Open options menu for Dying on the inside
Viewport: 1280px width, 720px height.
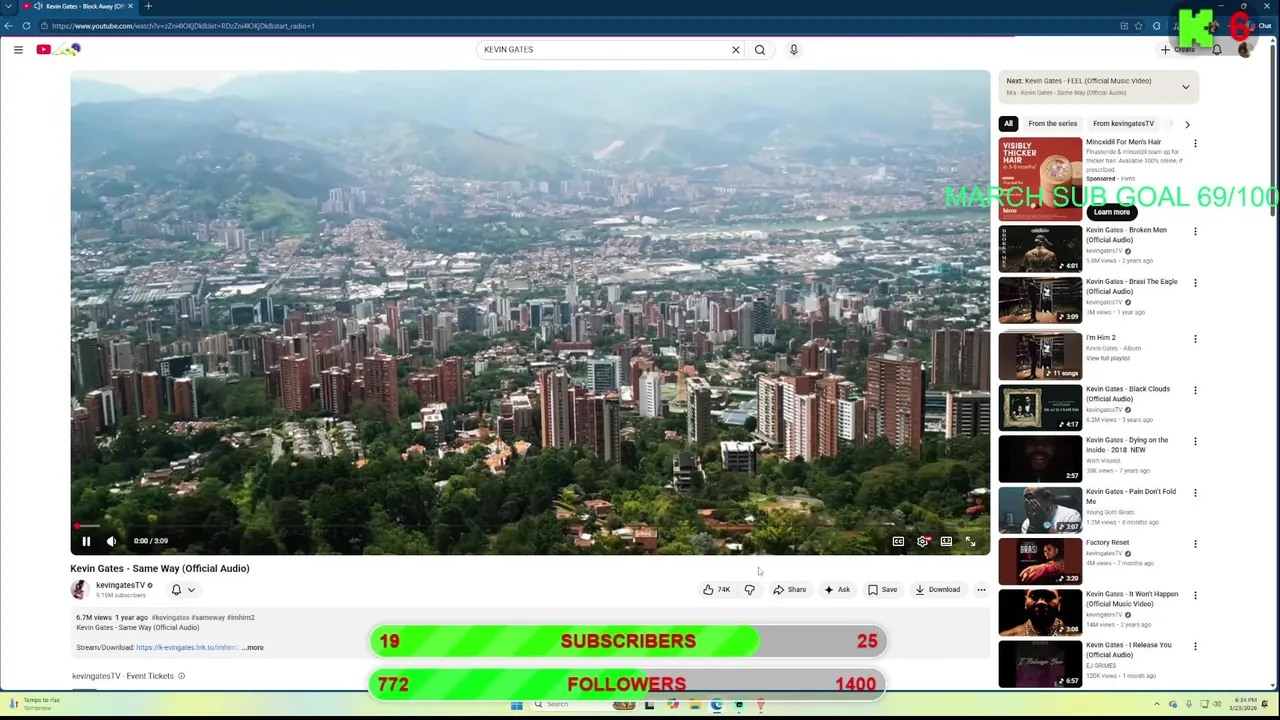pyautogui.click(x=1195, y=442)
